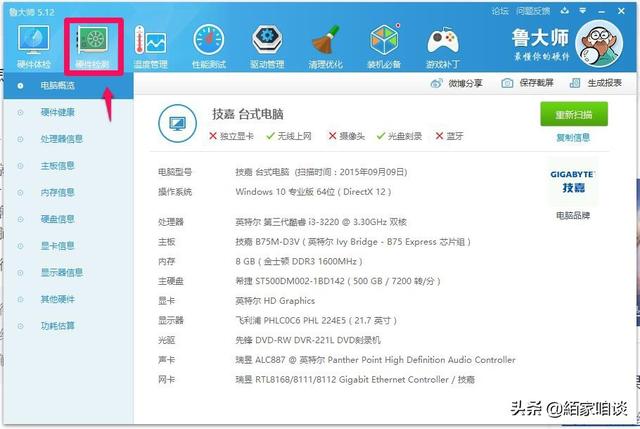Select 主板信息 in the sidebar

(69, 166)
